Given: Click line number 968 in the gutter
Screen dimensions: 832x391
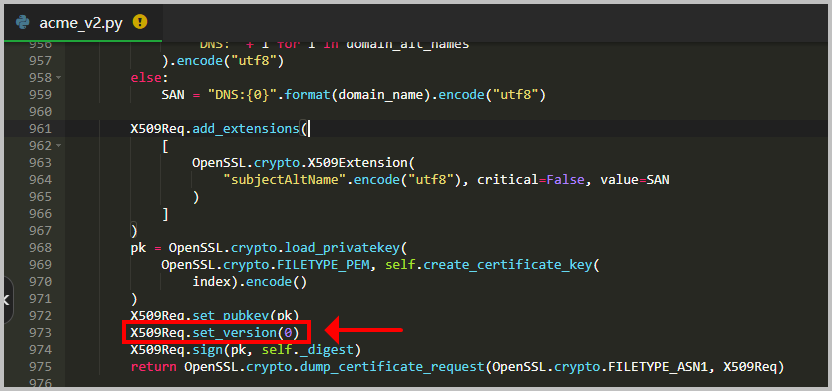Looking at the screenshot, I should [x=40, y=248].
